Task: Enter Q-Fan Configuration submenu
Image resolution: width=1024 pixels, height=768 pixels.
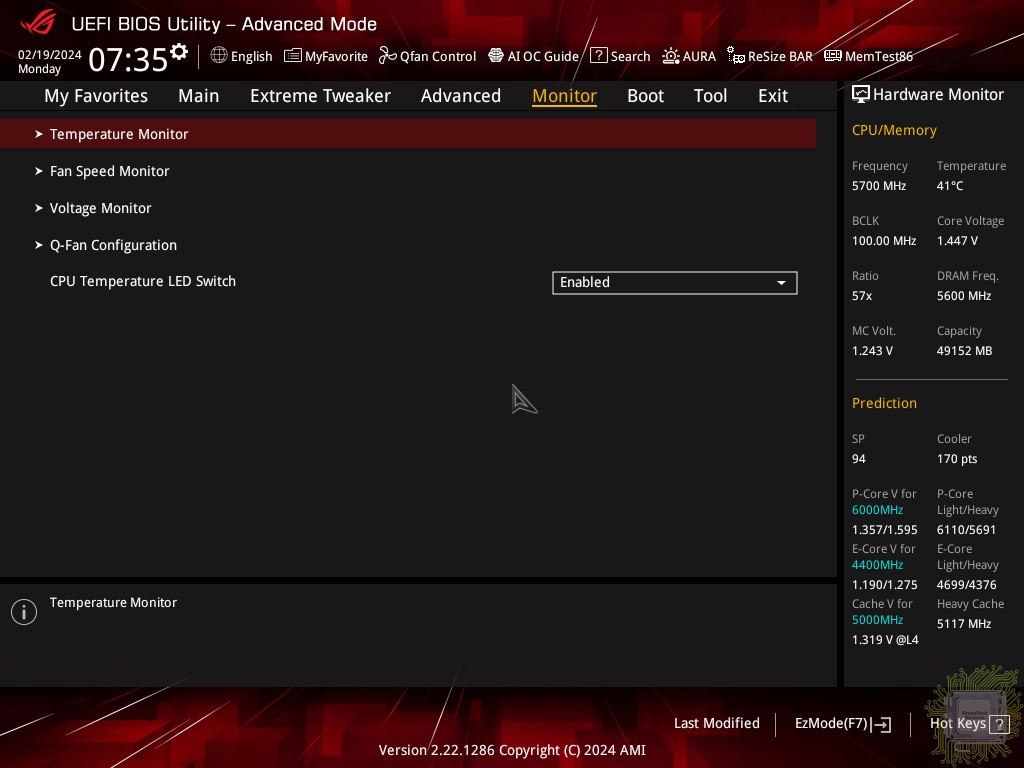Action: click(113, 245)
